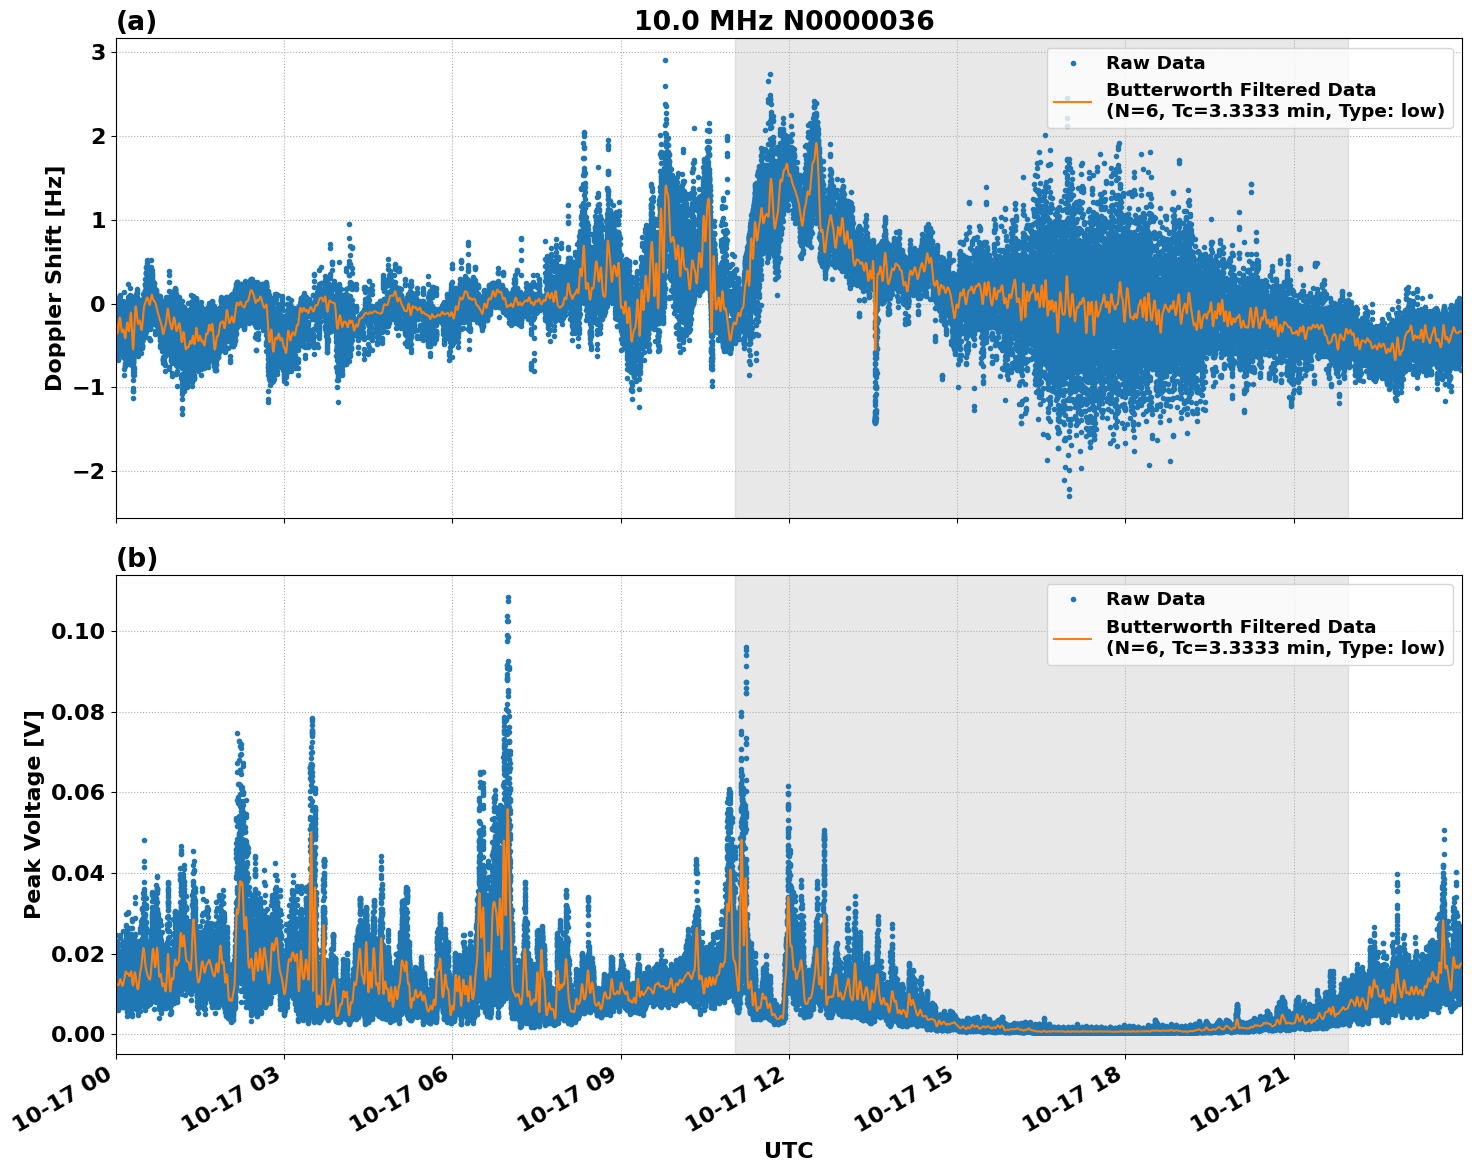Click the blue Raw Data marker in Peak Voltage legend
This screenshot has width=1472, height=1172.
click(1072, 600)
